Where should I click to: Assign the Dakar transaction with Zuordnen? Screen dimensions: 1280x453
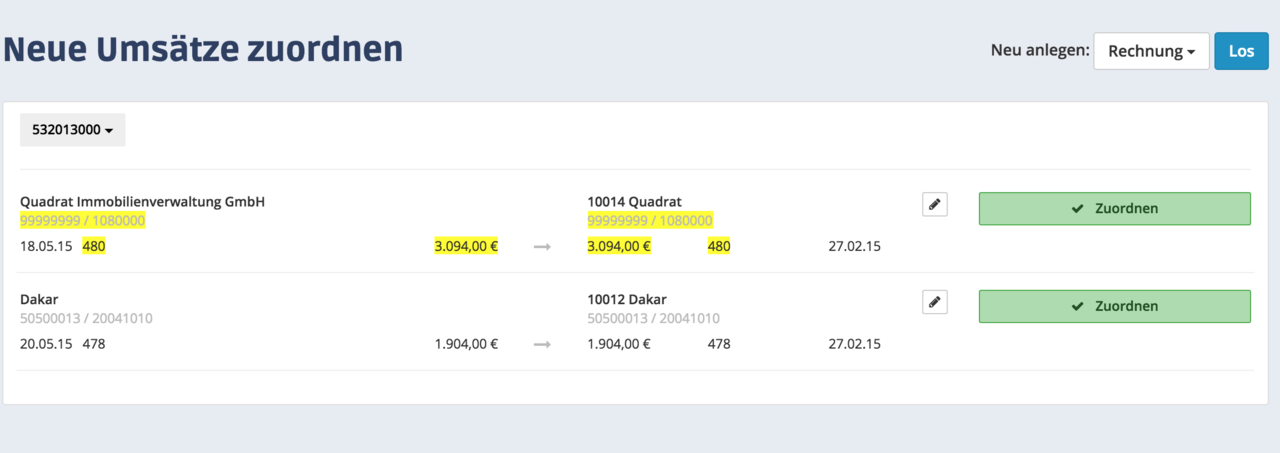pos(1114,306)
